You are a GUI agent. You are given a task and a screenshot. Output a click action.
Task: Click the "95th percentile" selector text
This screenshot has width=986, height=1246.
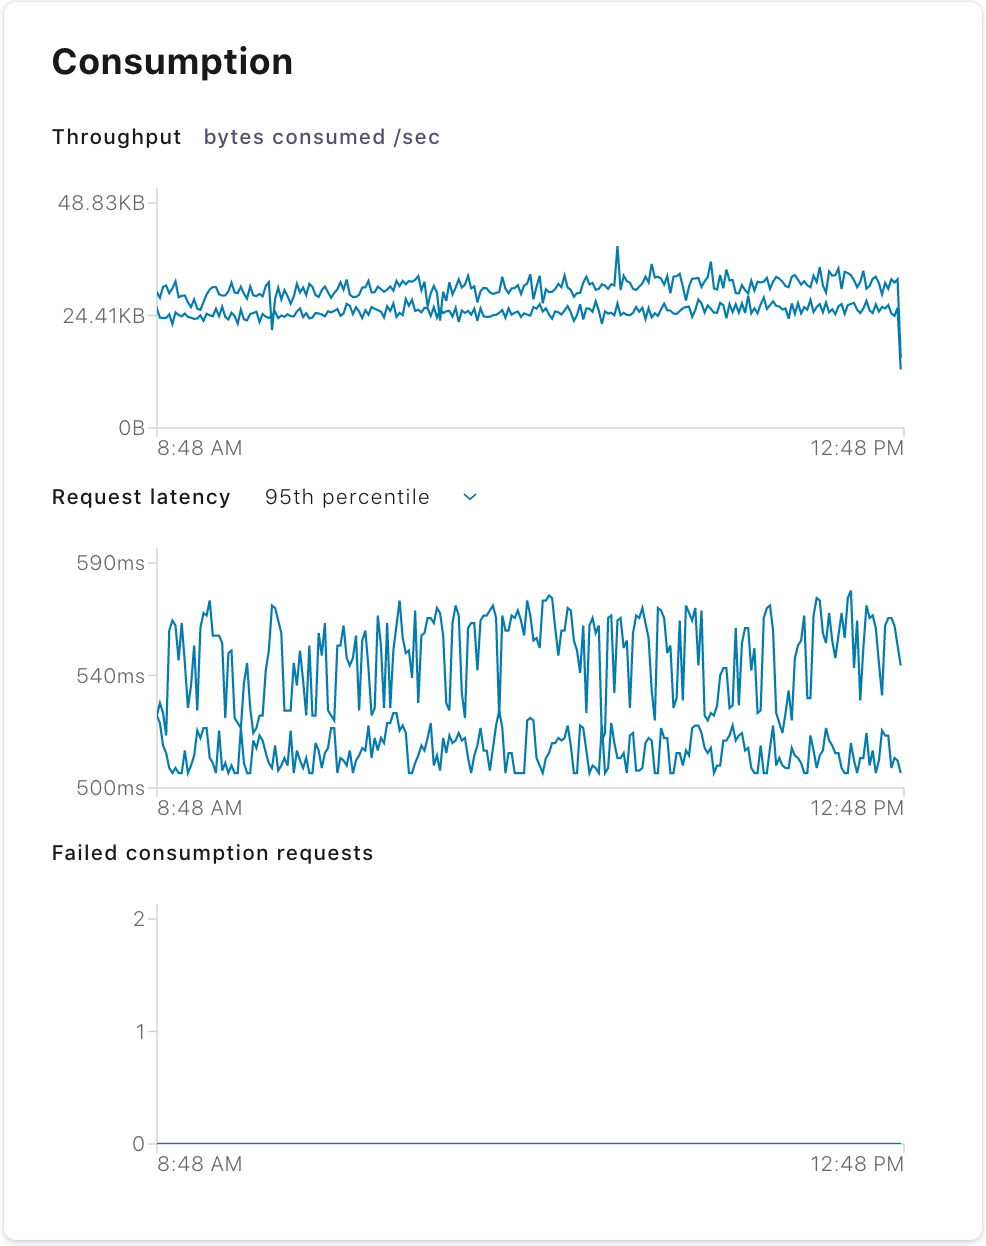pyautogui.click(x=347, y=497)
